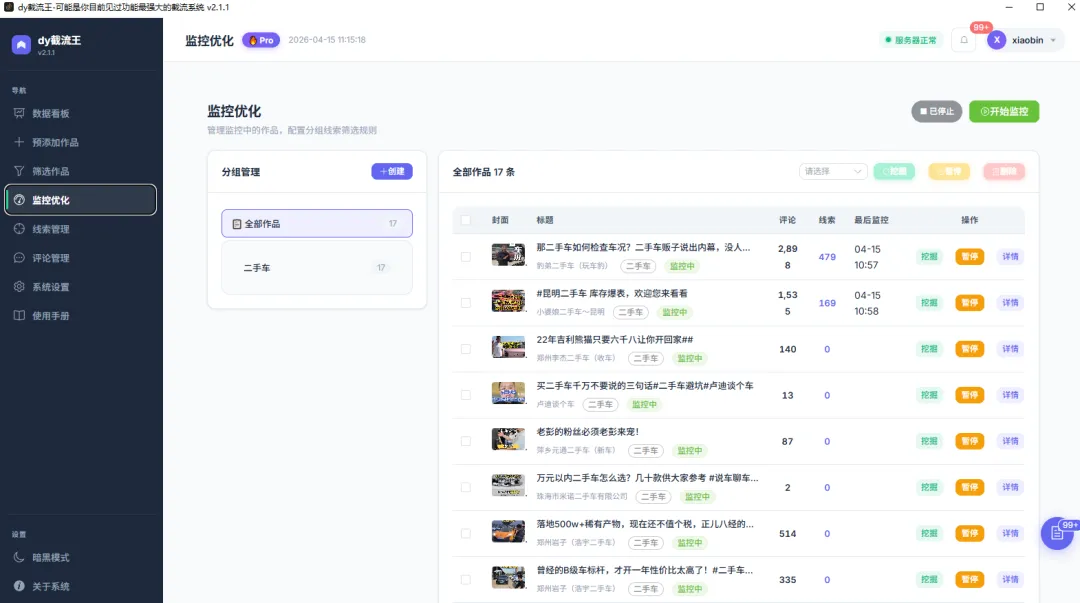Click the floating 99+ chat bubble
This screenshot has width=1080, height=603.
1056,533
